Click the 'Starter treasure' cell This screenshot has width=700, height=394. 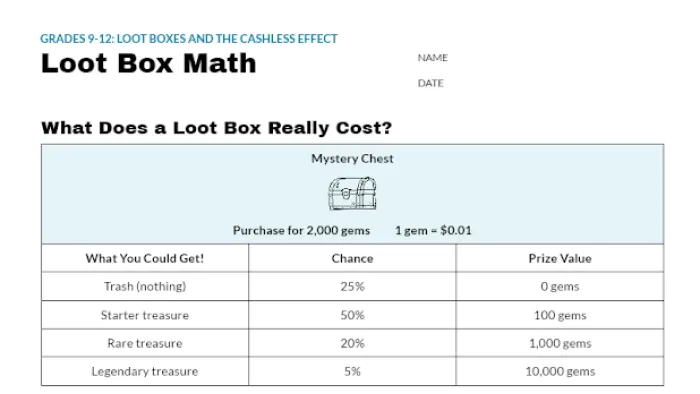click(145, 315)
